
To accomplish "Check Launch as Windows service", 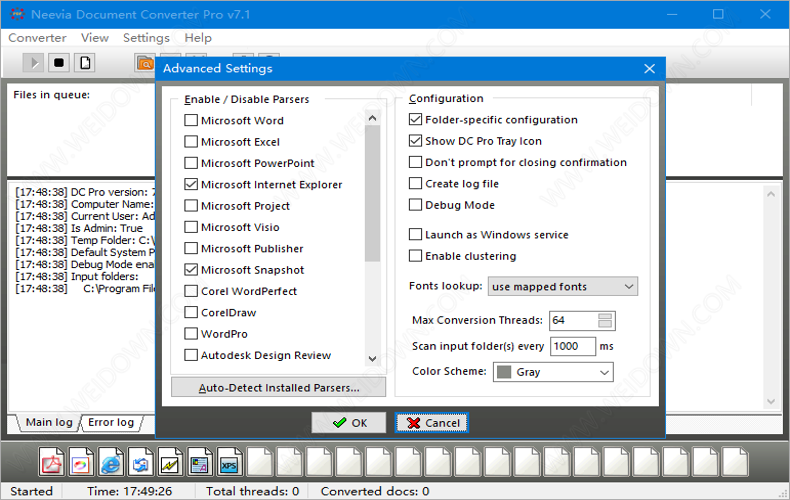I will 415,234.
